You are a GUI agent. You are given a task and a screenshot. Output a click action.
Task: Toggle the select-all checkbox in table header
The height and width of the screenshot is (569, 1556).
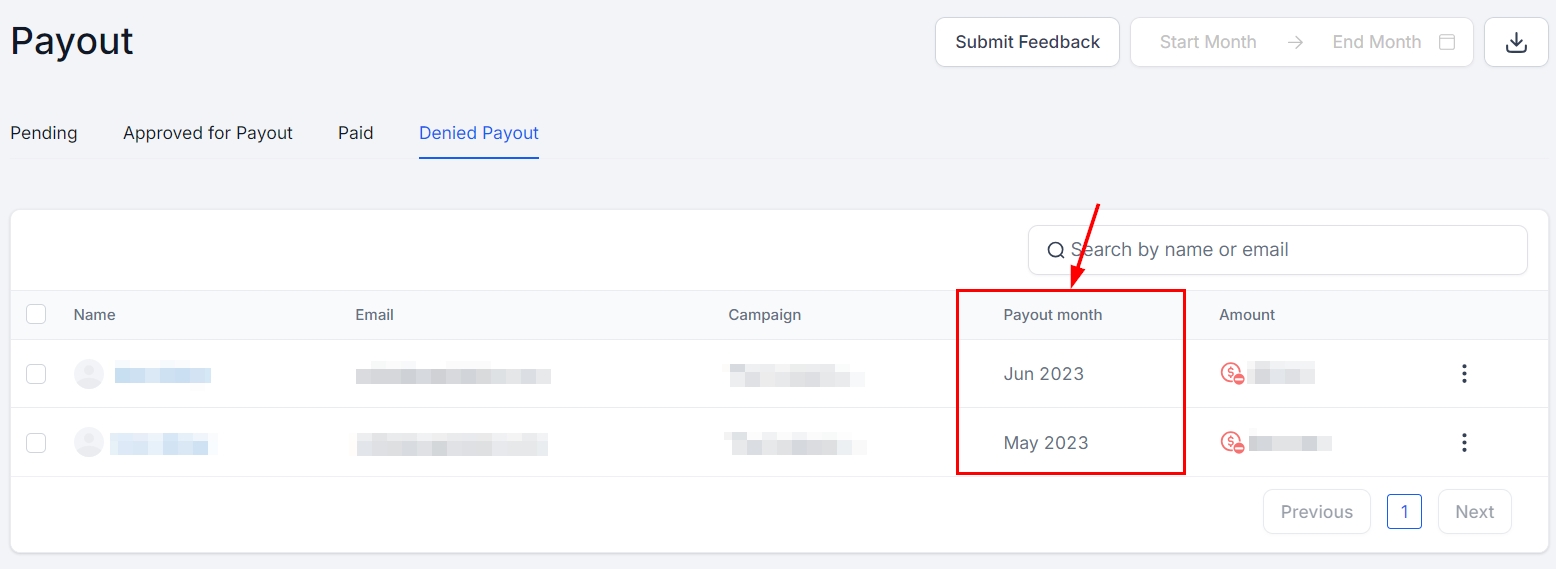(36, 314)
